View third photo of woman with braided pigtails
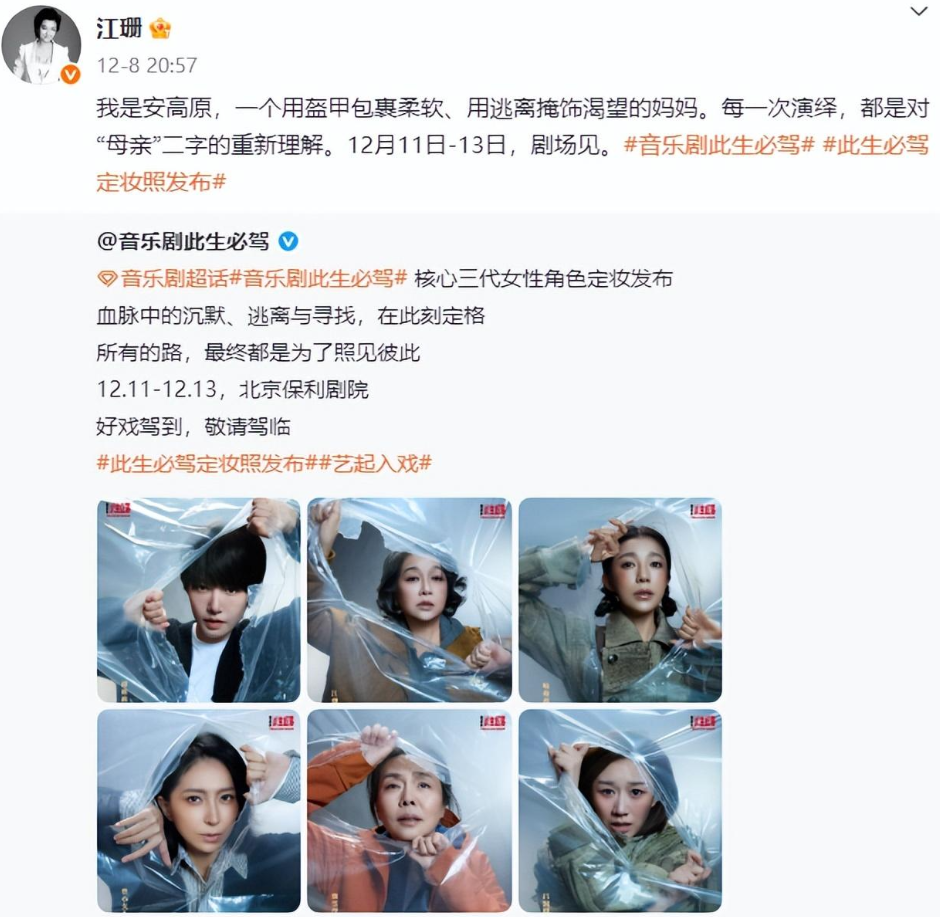 click(x=620, y=600)
